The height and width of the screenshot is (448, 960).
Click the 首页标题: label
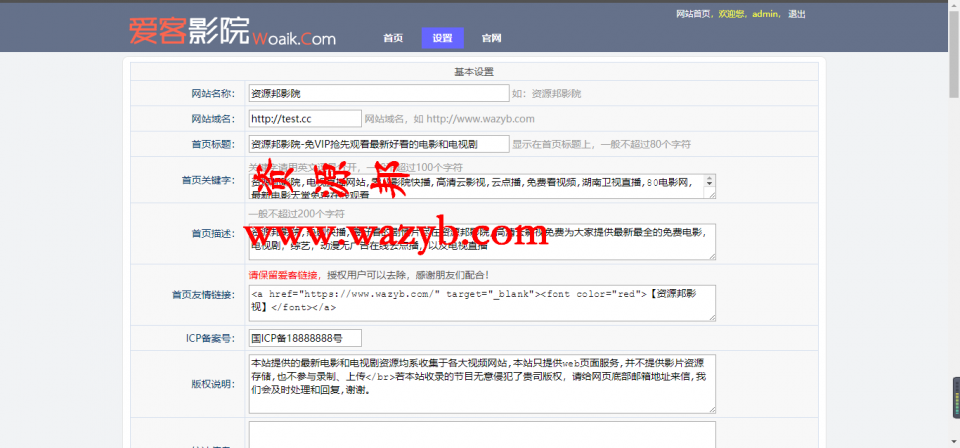tap(213, 144)
